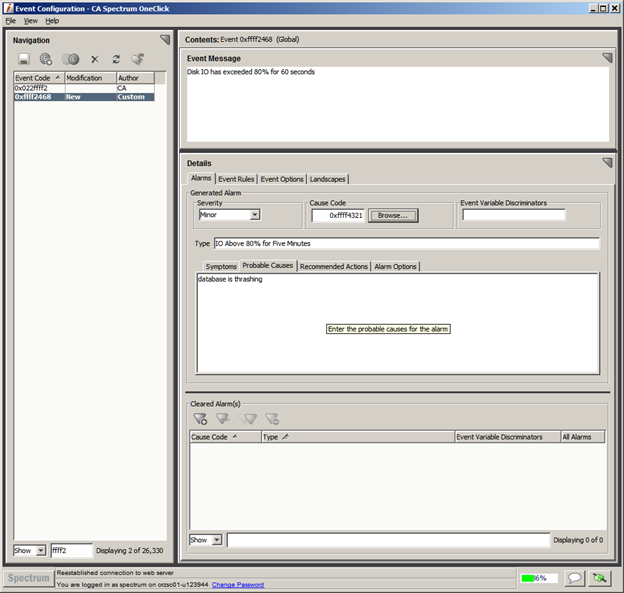Select event row 0x022ffff2
This screenshot has height=593, width=624.
pyautogui.click(x=84, y=88)
